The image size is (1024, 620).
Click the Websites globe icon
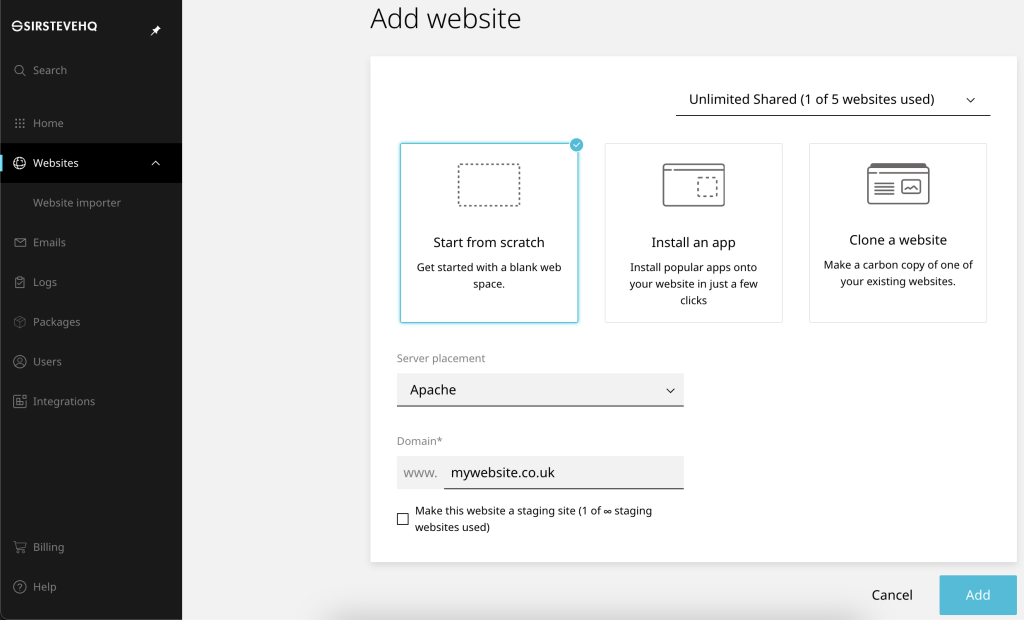(20, 163)
